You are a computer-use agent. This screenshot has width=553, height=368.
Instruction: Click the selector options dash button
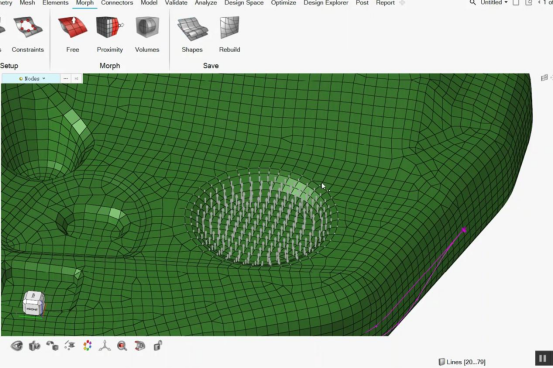(66, 78)
